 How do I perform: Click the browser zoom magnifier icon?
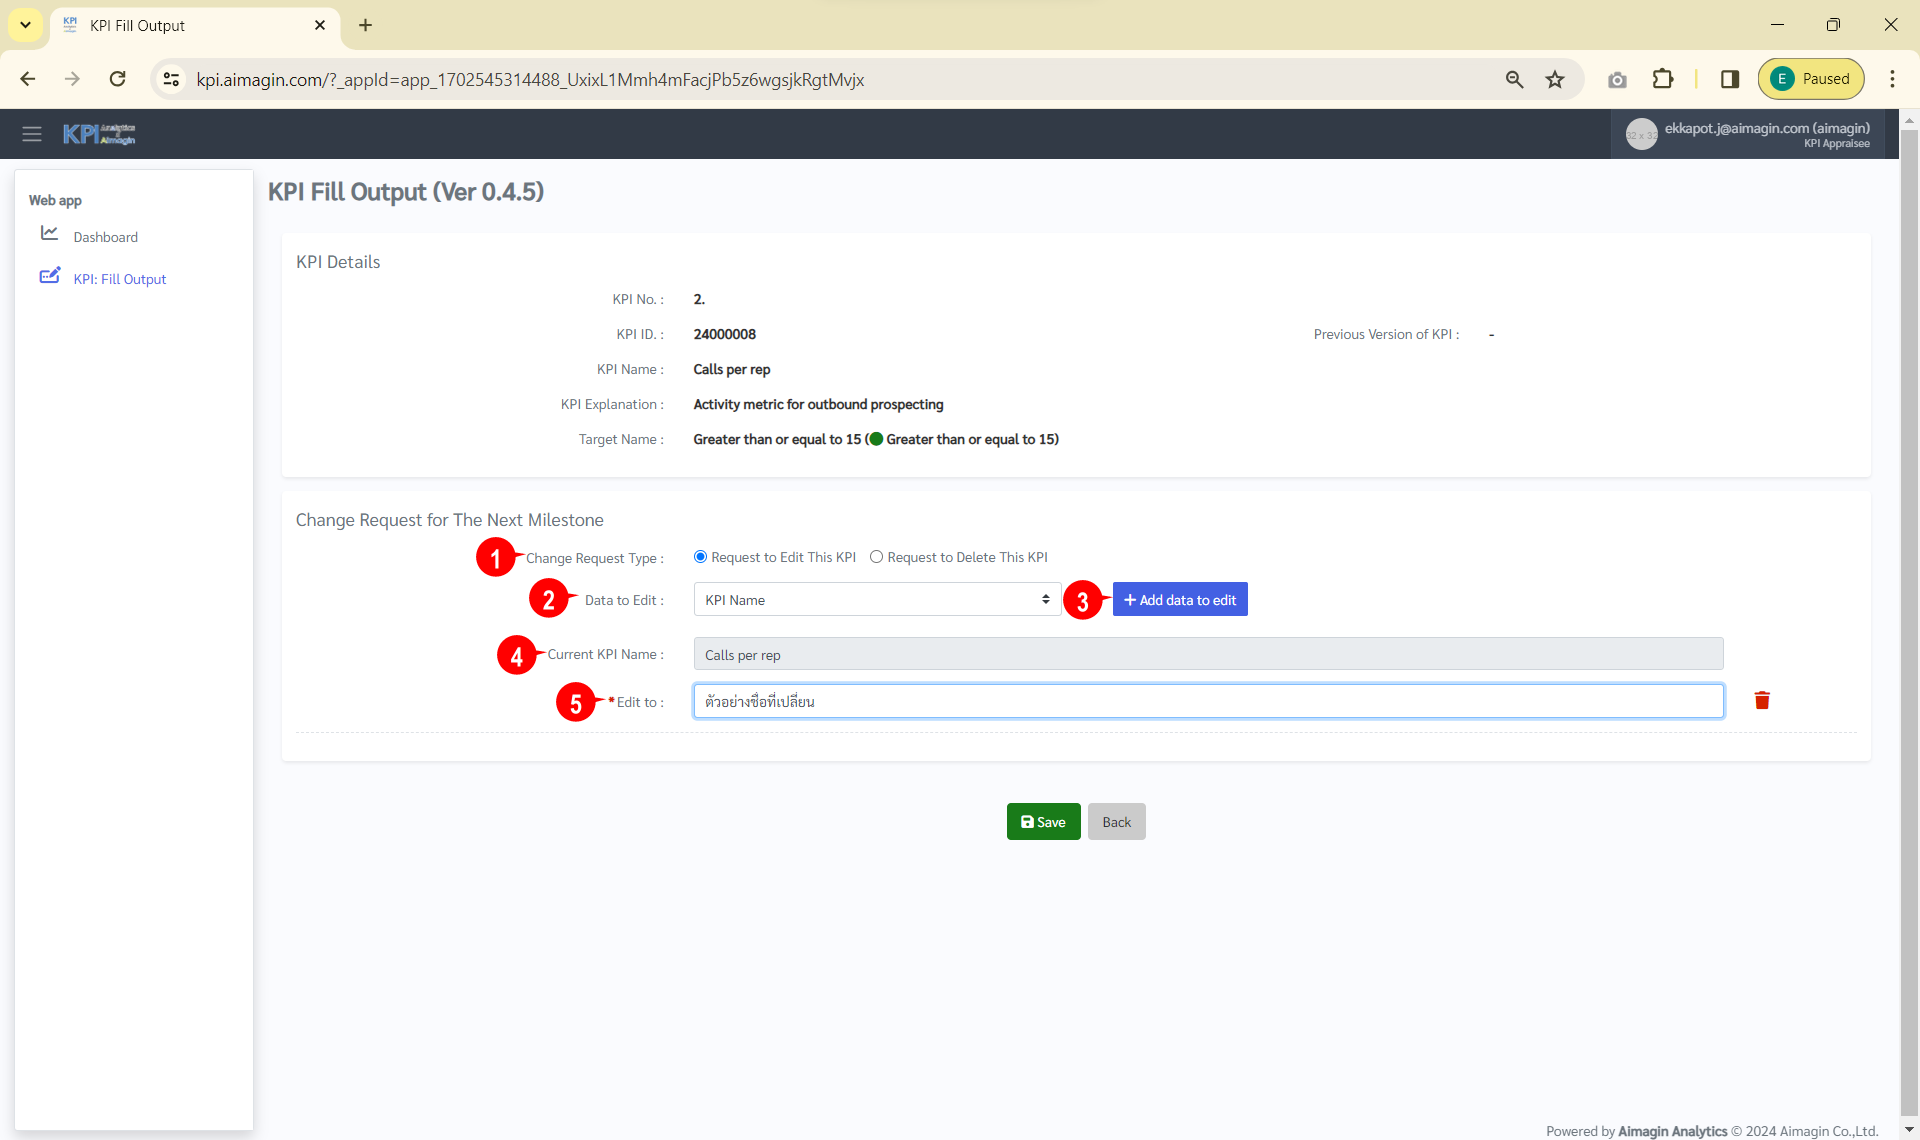pyautogui.click(x=1514, y=80)
